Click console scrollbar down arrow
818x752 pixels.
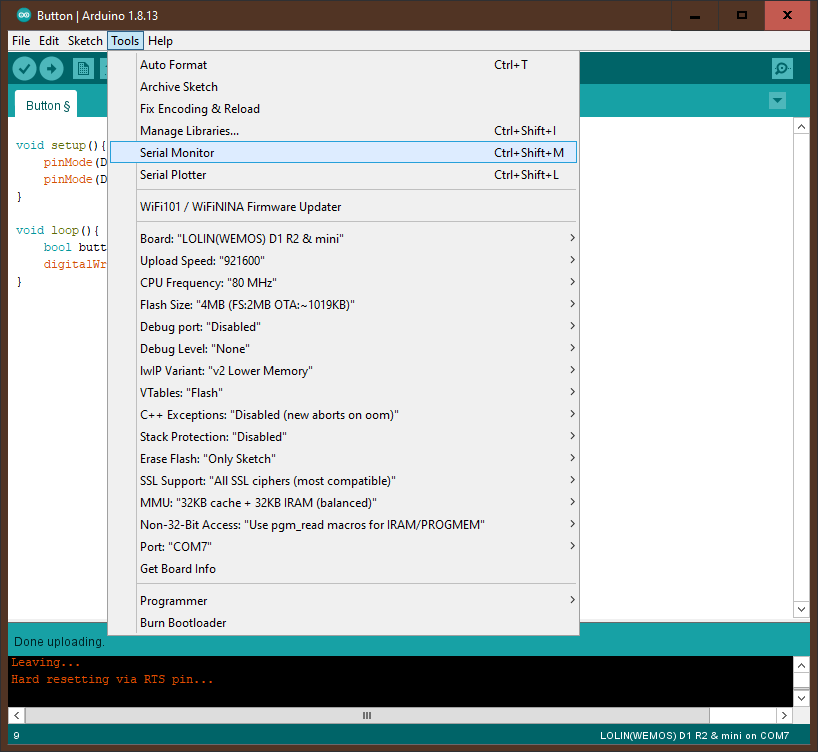[x=801, y=698]
